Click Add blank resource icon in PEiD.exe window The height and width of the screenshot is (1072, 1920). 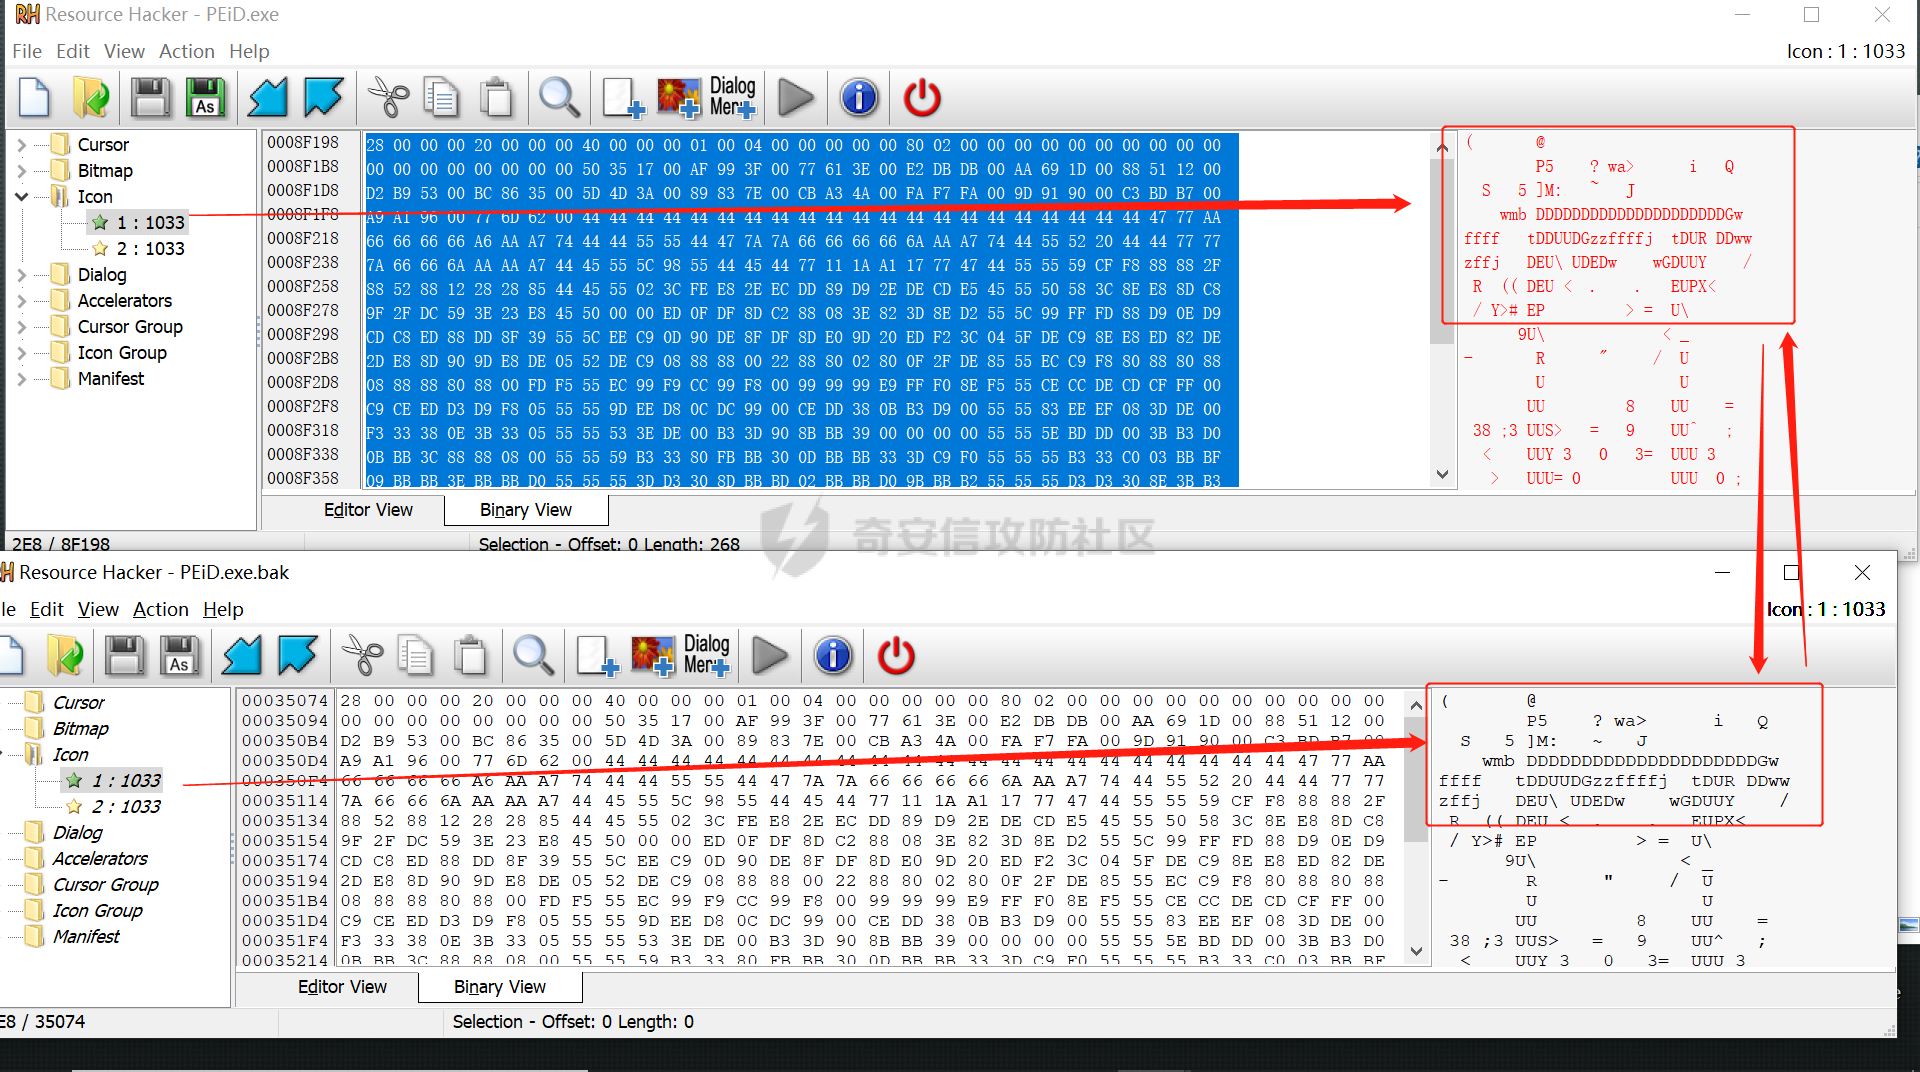(623, 98)
